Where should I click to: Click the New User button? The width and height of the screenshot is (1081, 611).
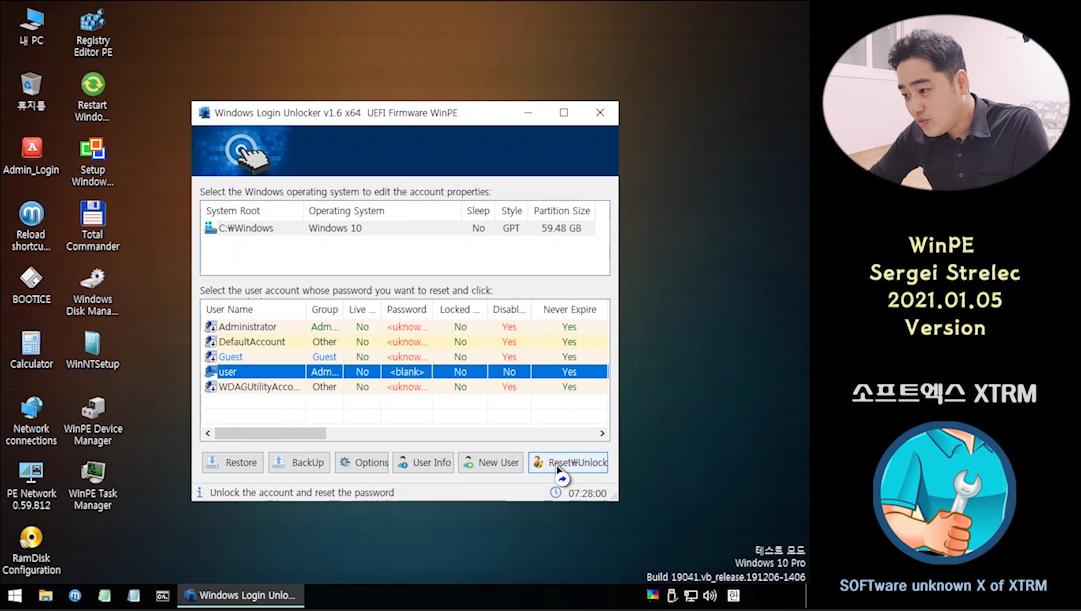coord(491,462)
